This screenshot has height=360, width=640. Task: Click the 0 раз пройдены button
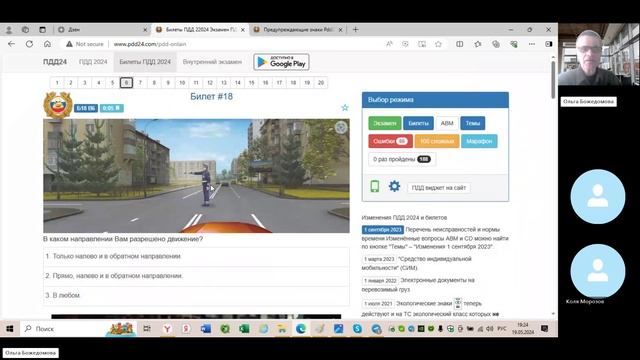pos(402,159)
